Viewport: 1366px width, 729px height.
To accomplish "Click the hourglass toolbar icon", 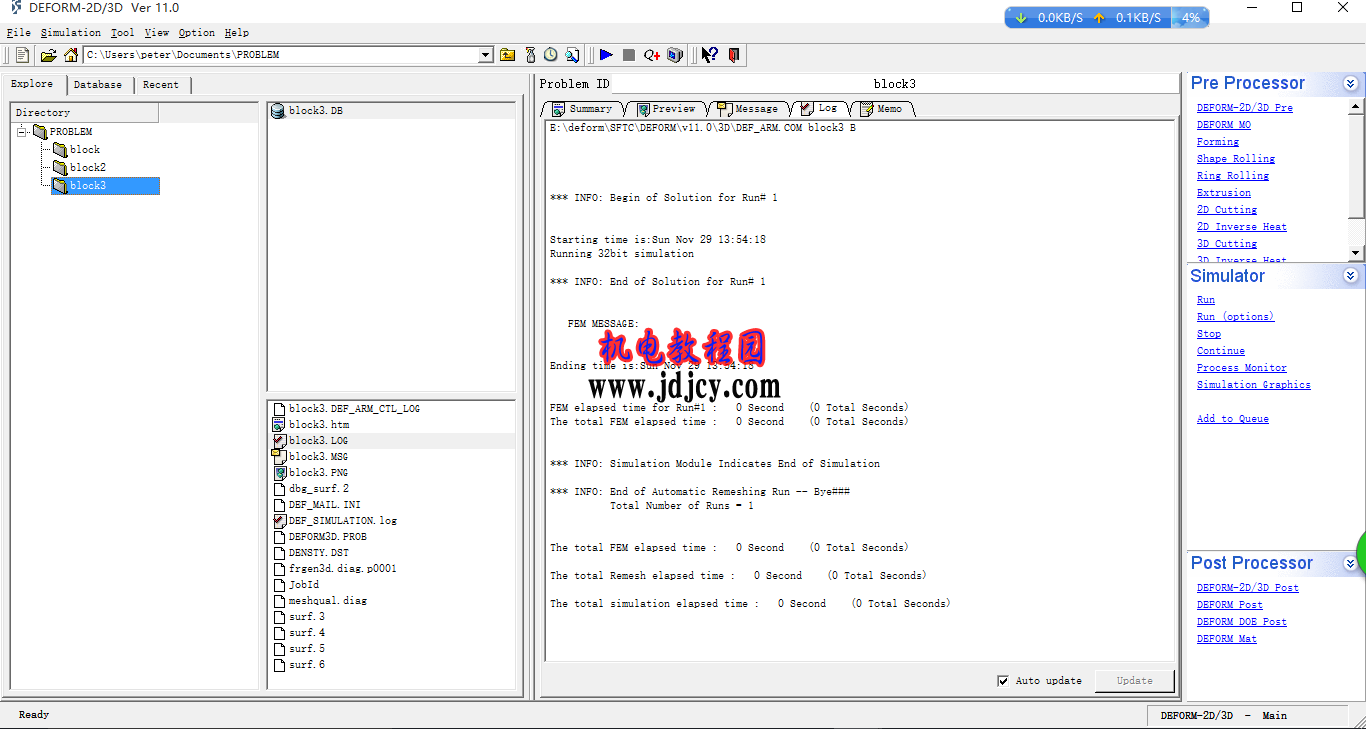I will pos(530,55).
